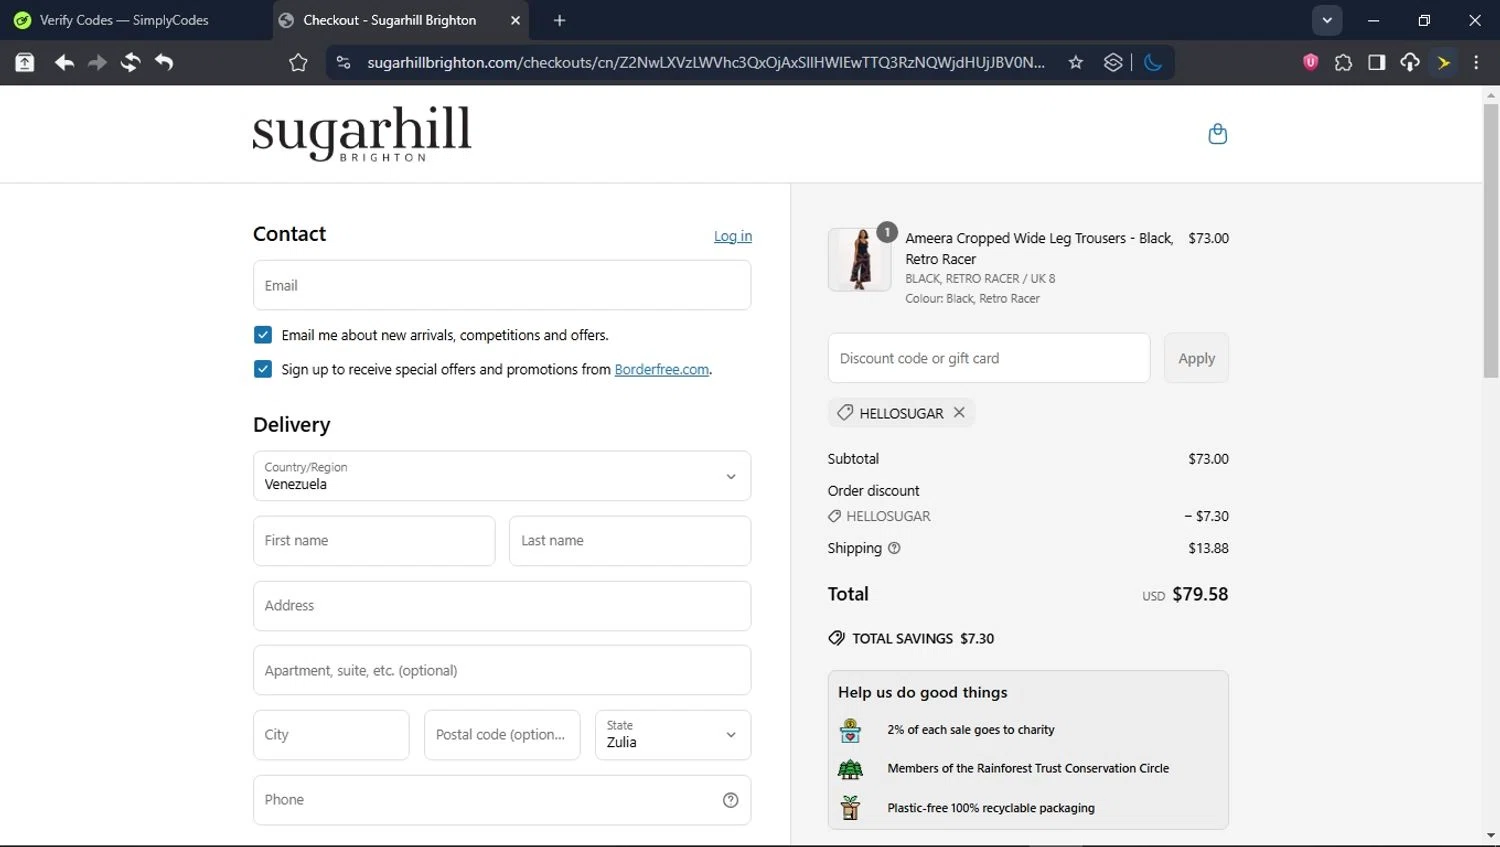The width and height of the screenshot is (1500, 847).
Task: Go forward with the browser arrow
Action: point(97,62)
